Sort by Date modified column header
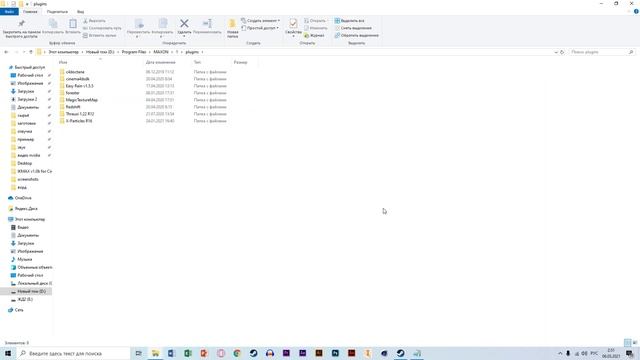The image size is (640, 360). (161, 62)
